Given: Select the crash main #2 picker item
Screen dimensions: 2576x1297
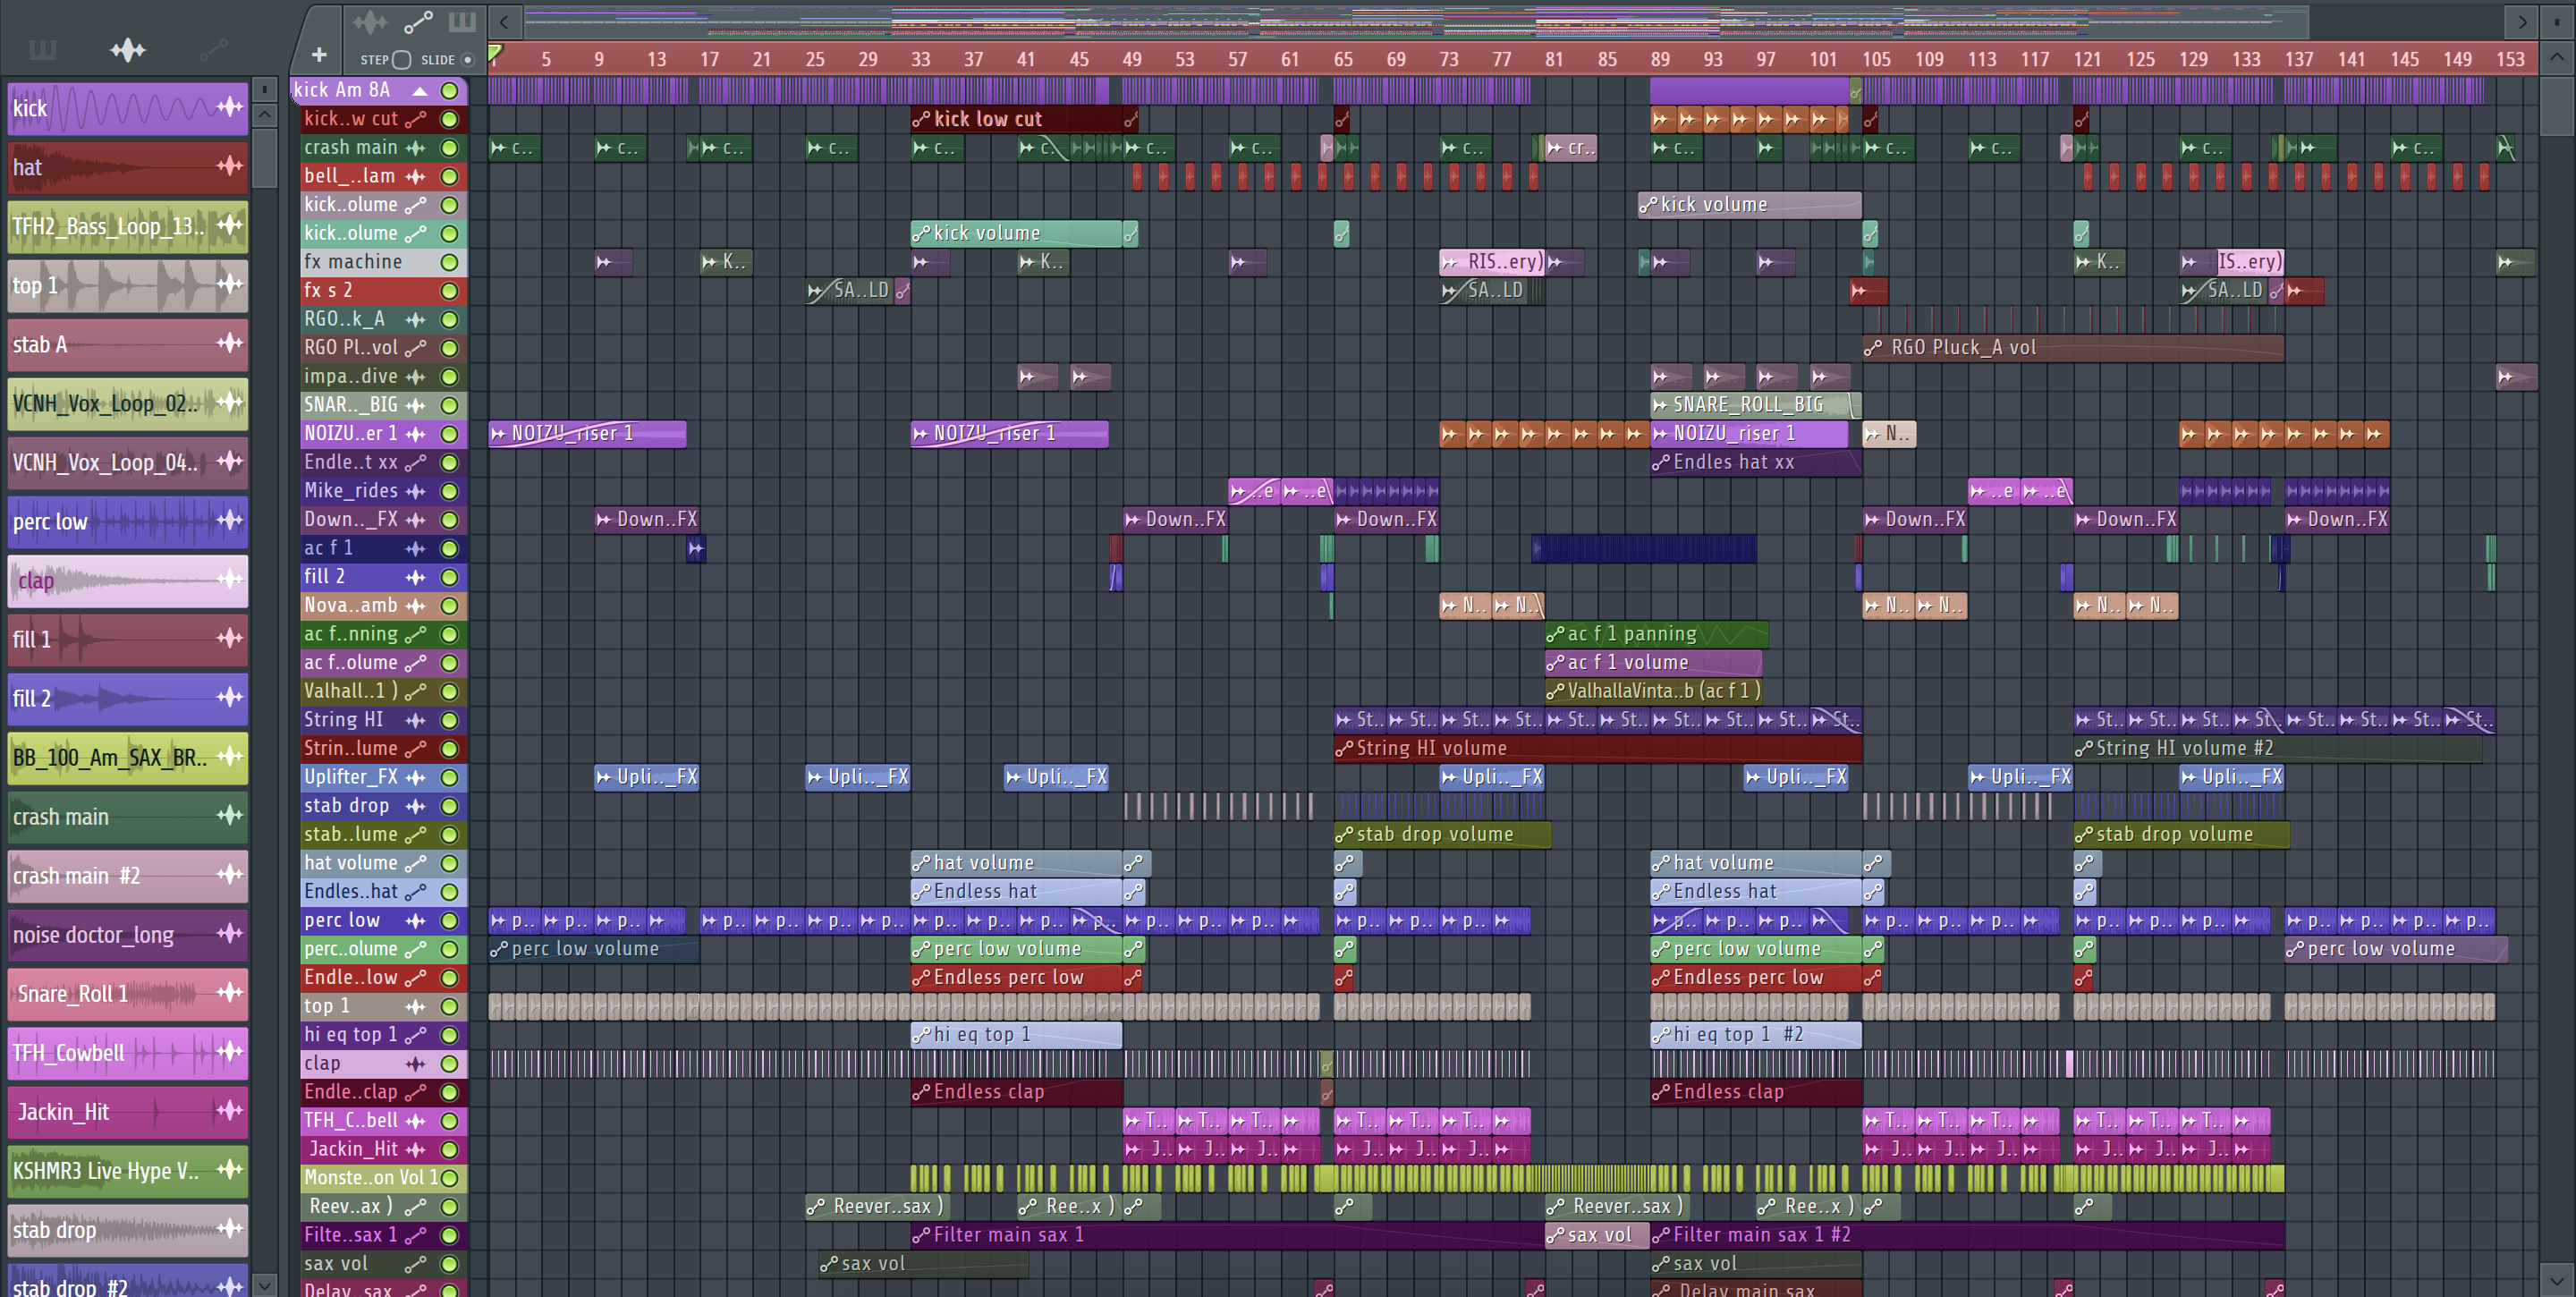Looking at the screenshot, I should pos(128,876).
